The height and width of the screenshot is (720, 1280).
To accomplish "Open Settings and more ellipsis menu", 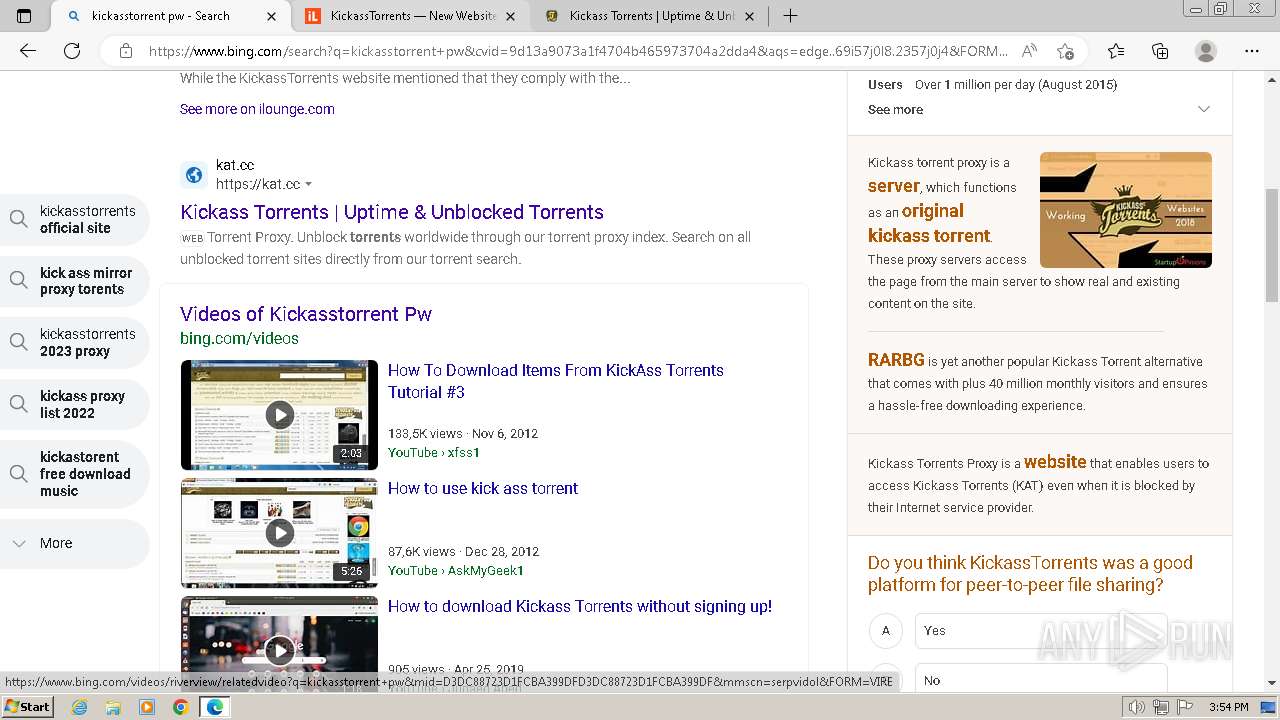I will click(x=1252, y=51).
